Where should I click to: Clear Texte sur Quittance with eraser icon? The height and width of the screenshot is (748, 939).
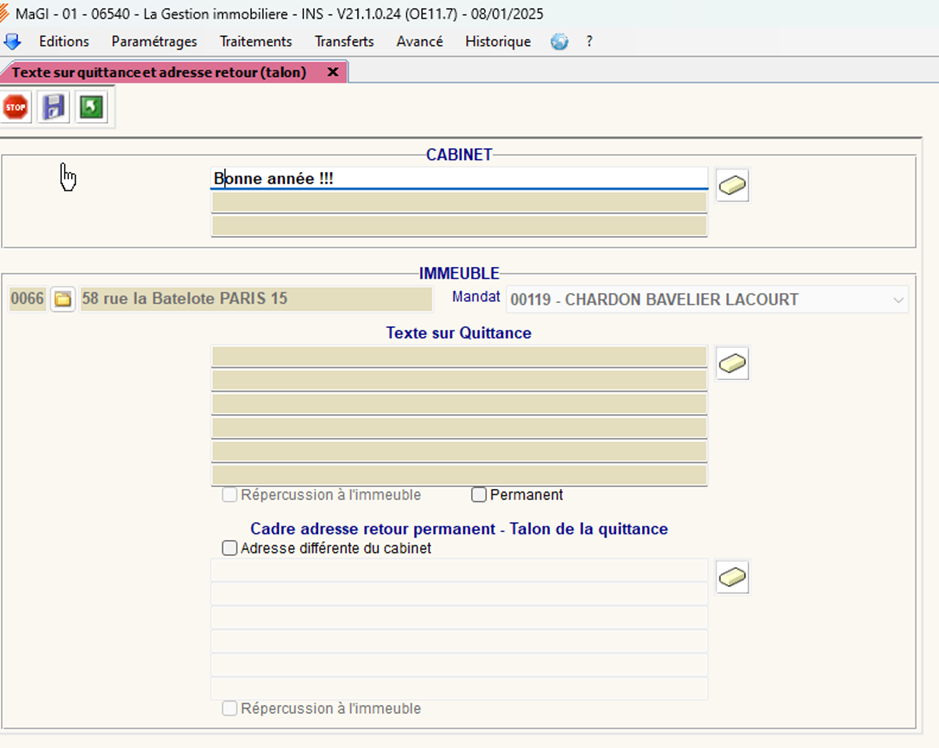click(x=732, y=364)
